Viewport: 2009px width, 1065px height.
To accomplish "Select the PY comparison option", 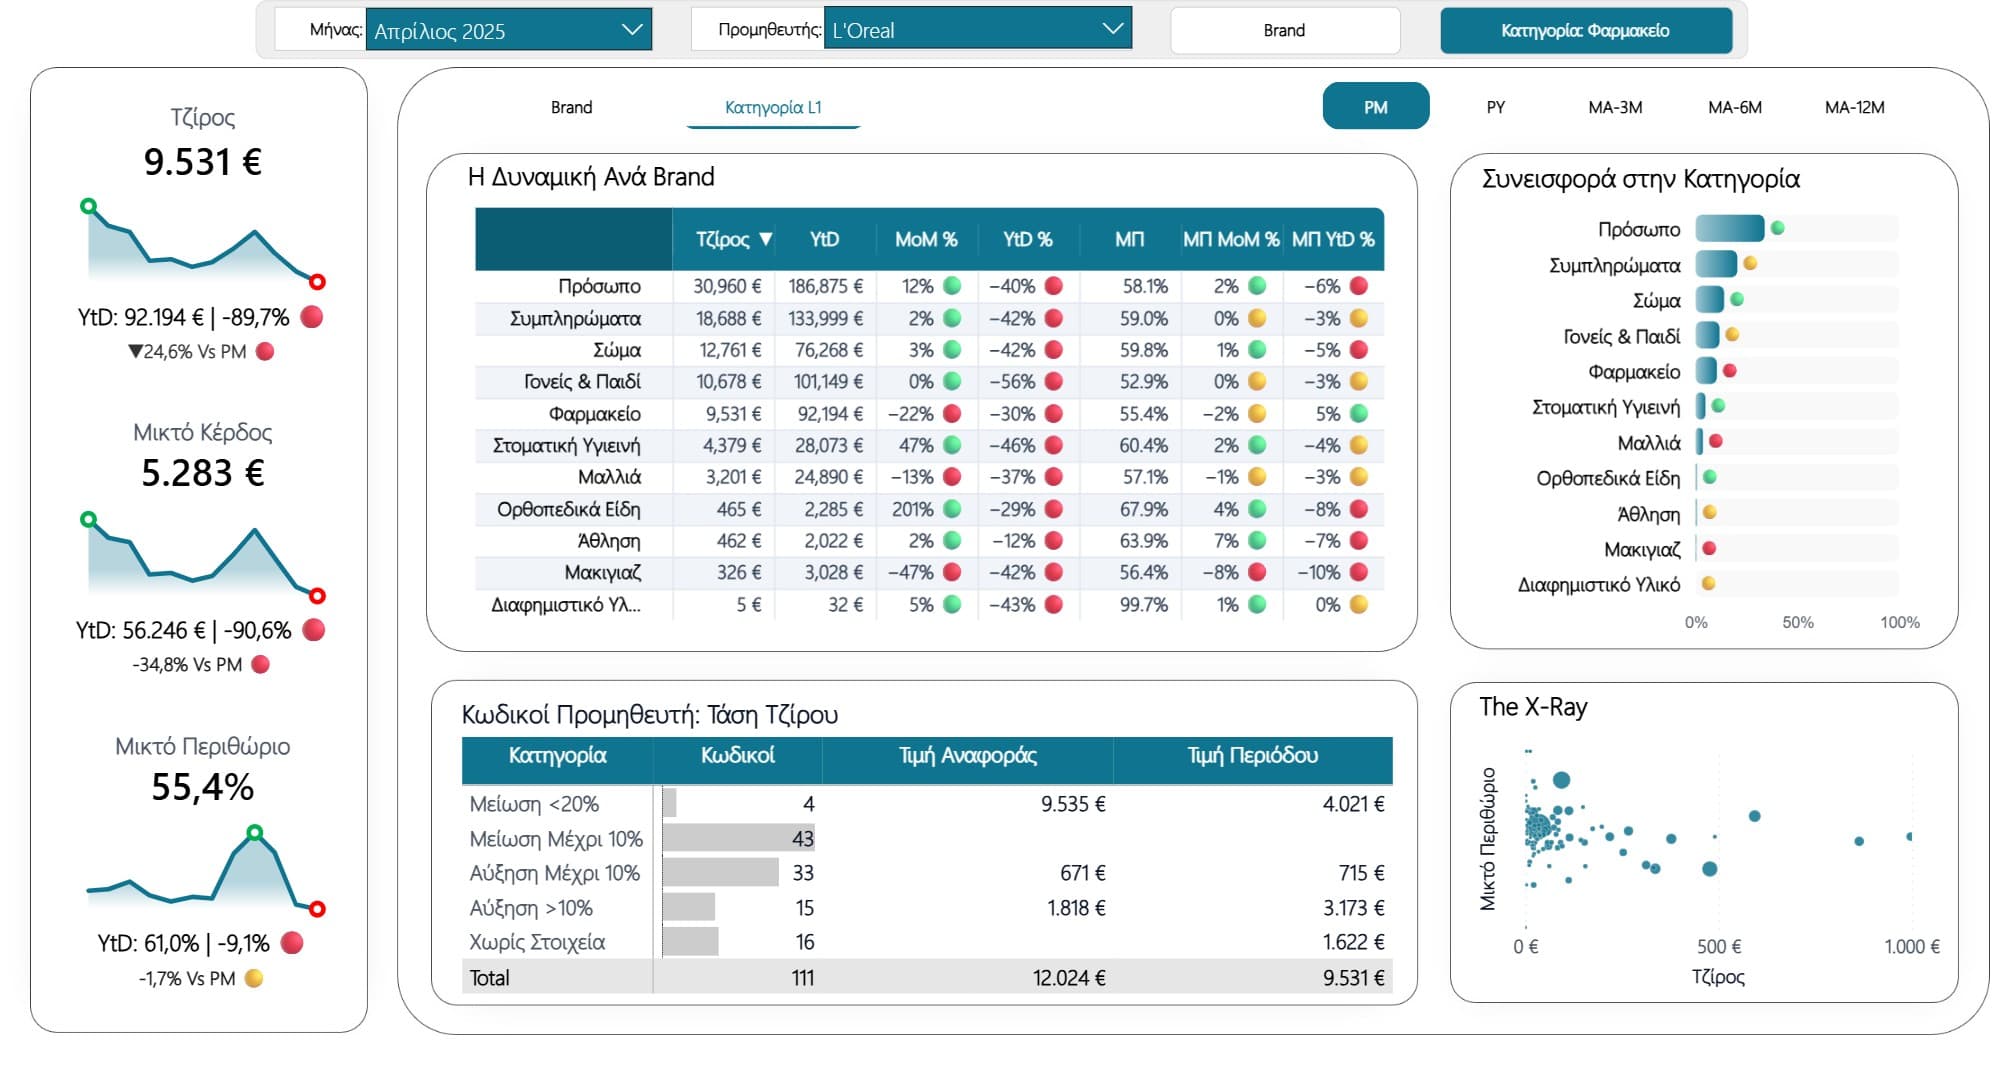I will 1494,106.
